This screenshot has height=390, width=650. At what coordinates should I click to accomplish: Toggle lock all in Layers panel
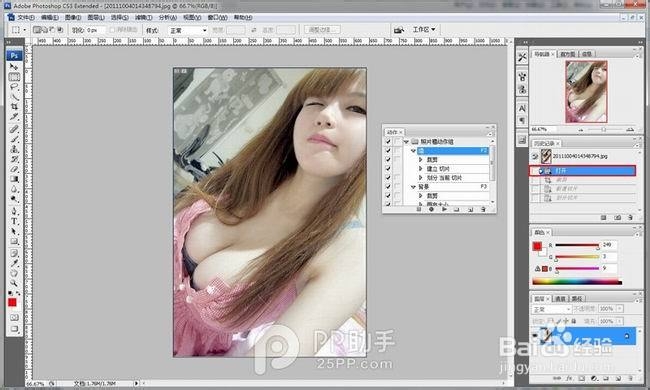point(574,321)
